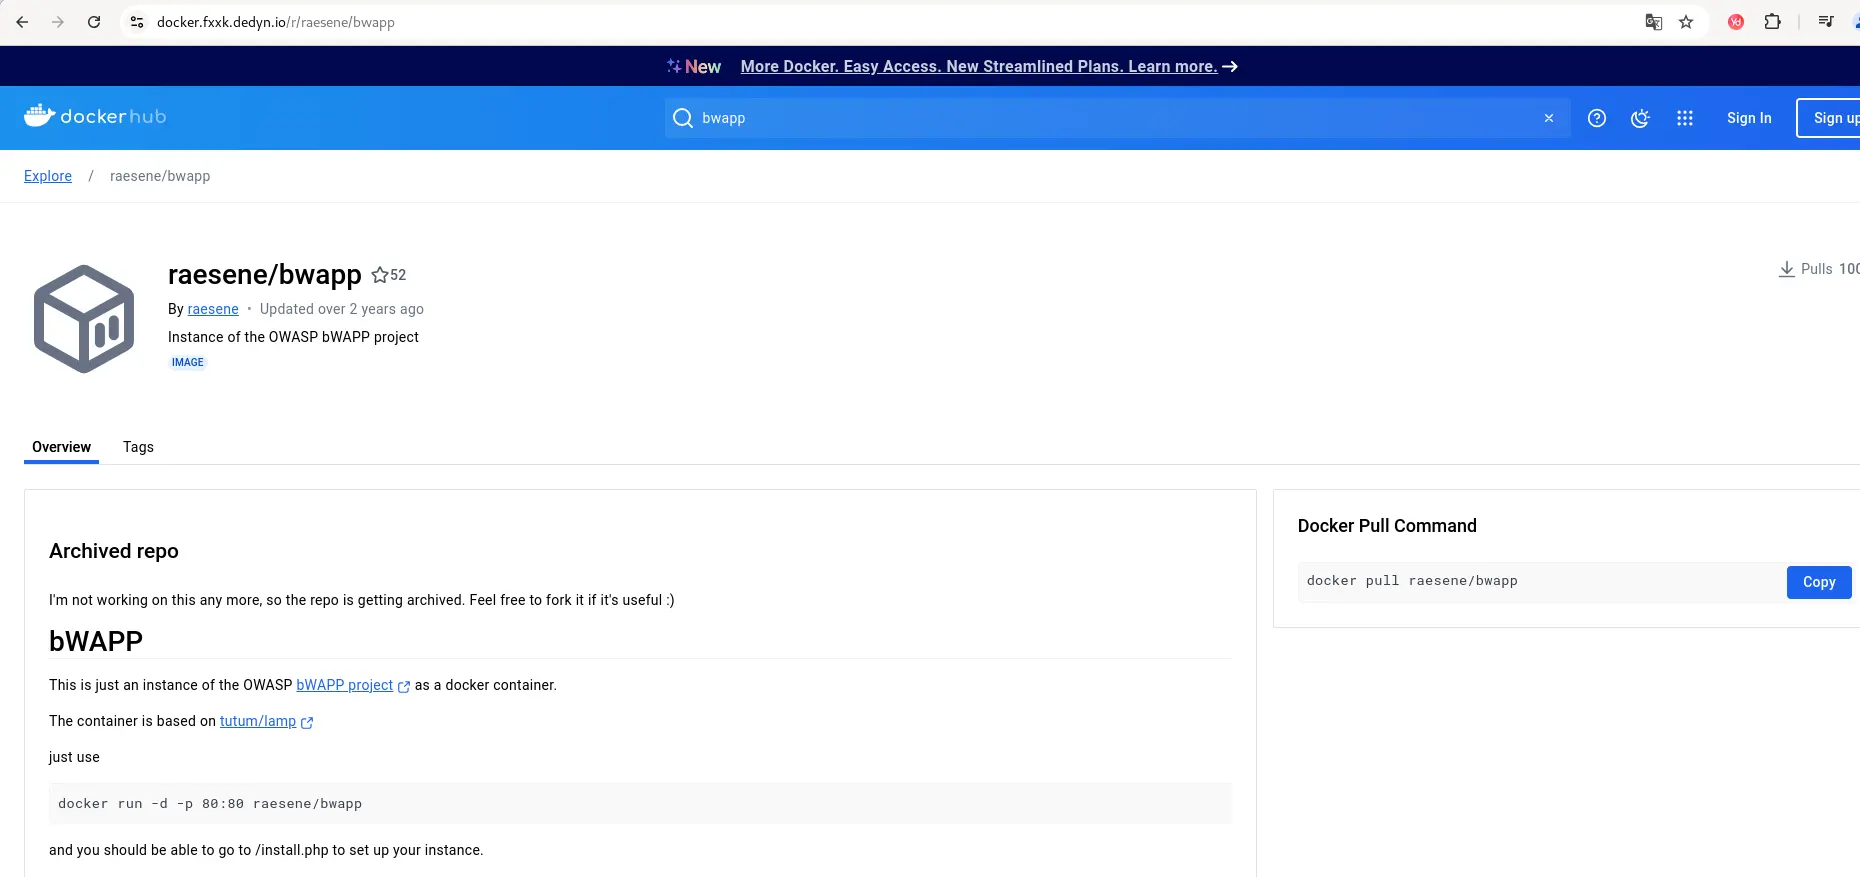Open the browser extensions puzzle menu

point(1772,22)
